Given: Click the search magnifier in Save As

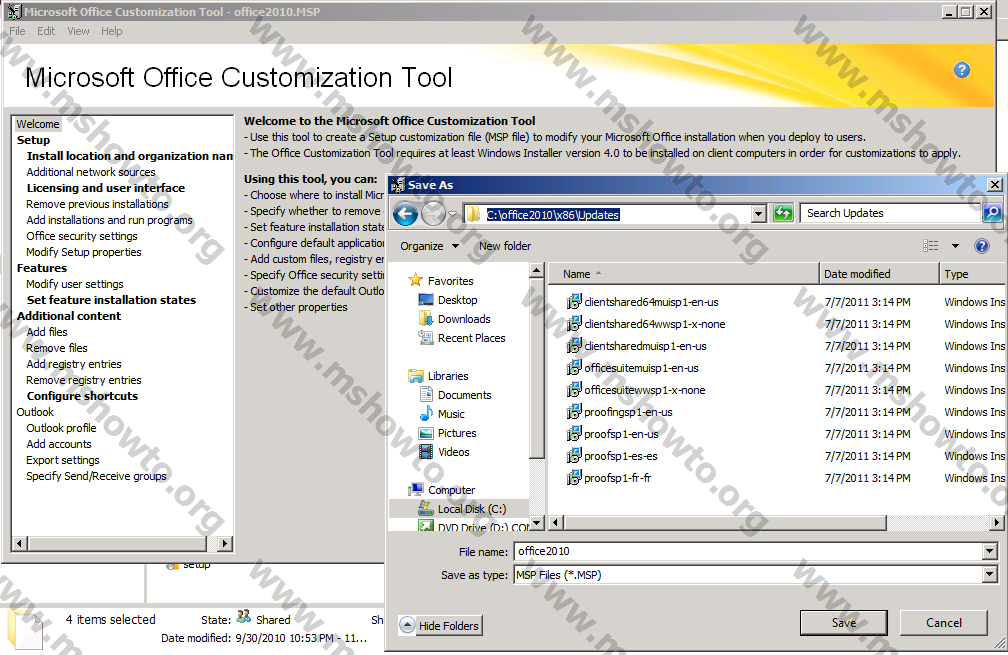Looking at the screenshot, I should [992, 213].
